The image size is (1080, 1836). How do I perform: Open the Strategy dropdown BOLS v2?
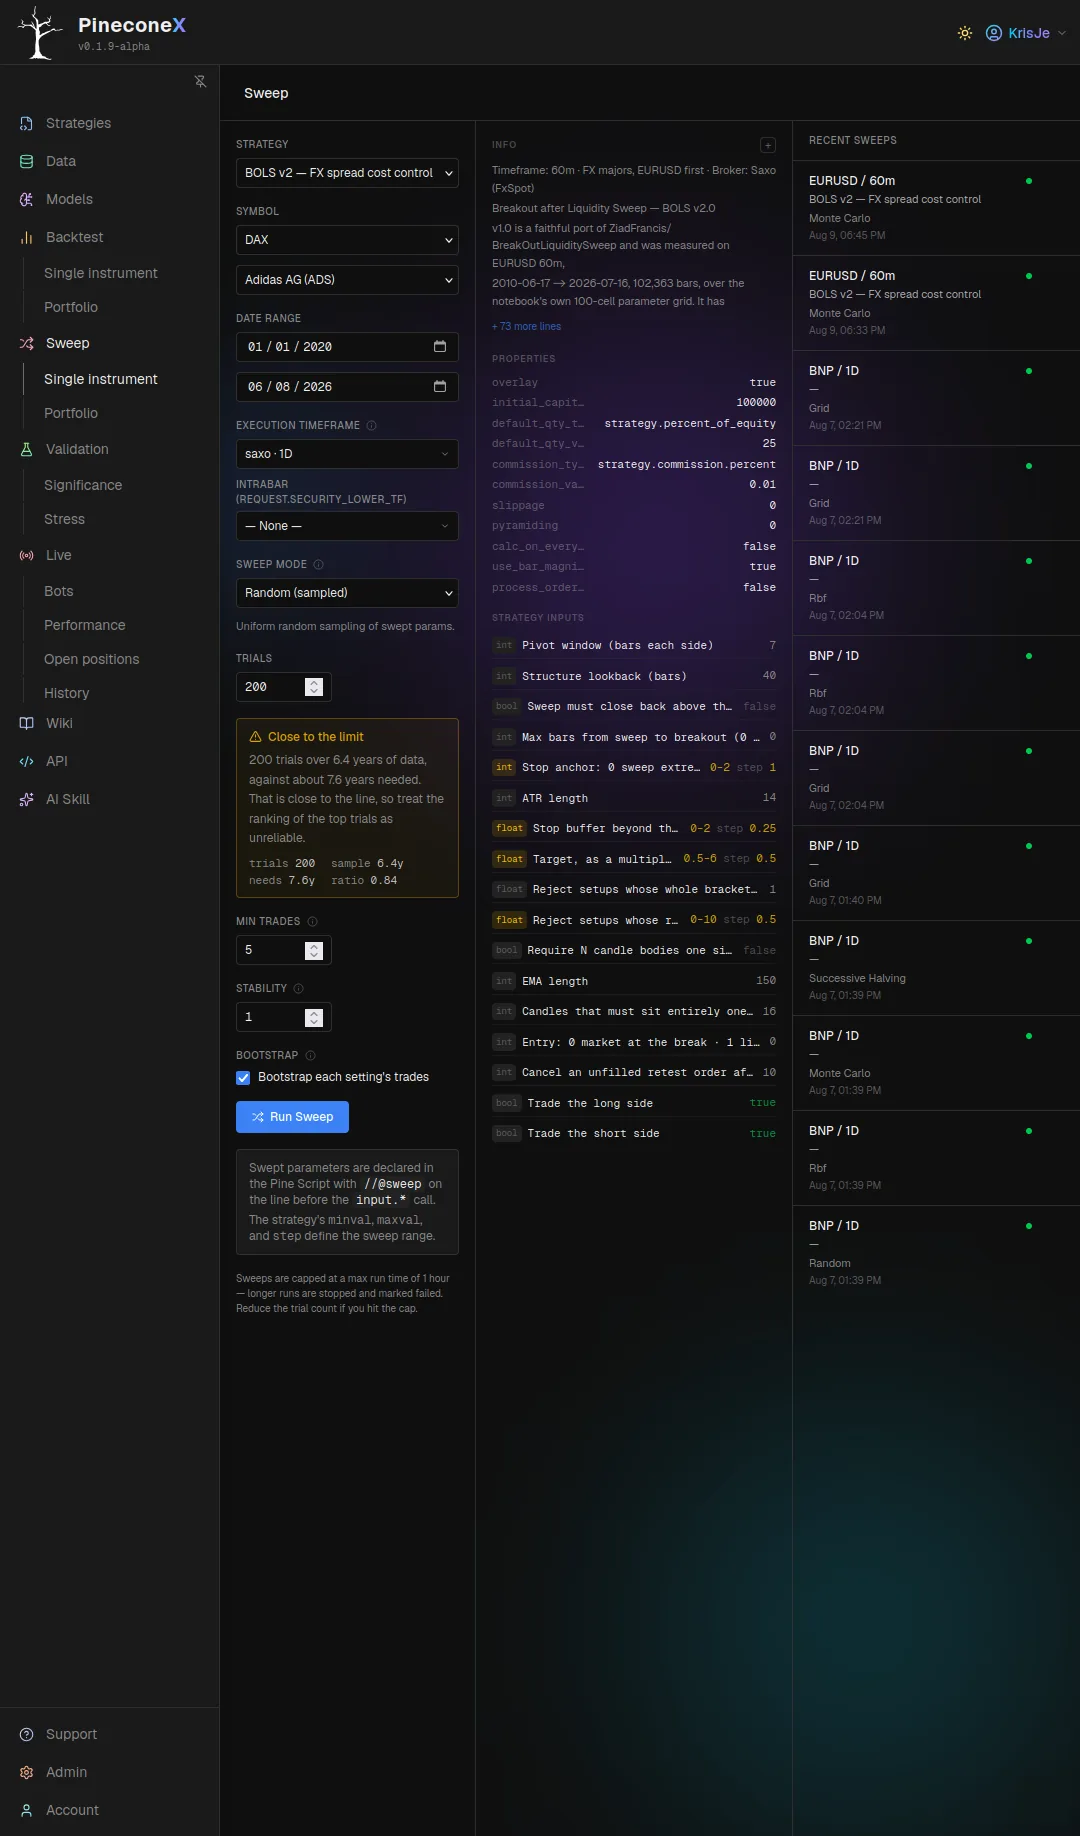[347, 173]
